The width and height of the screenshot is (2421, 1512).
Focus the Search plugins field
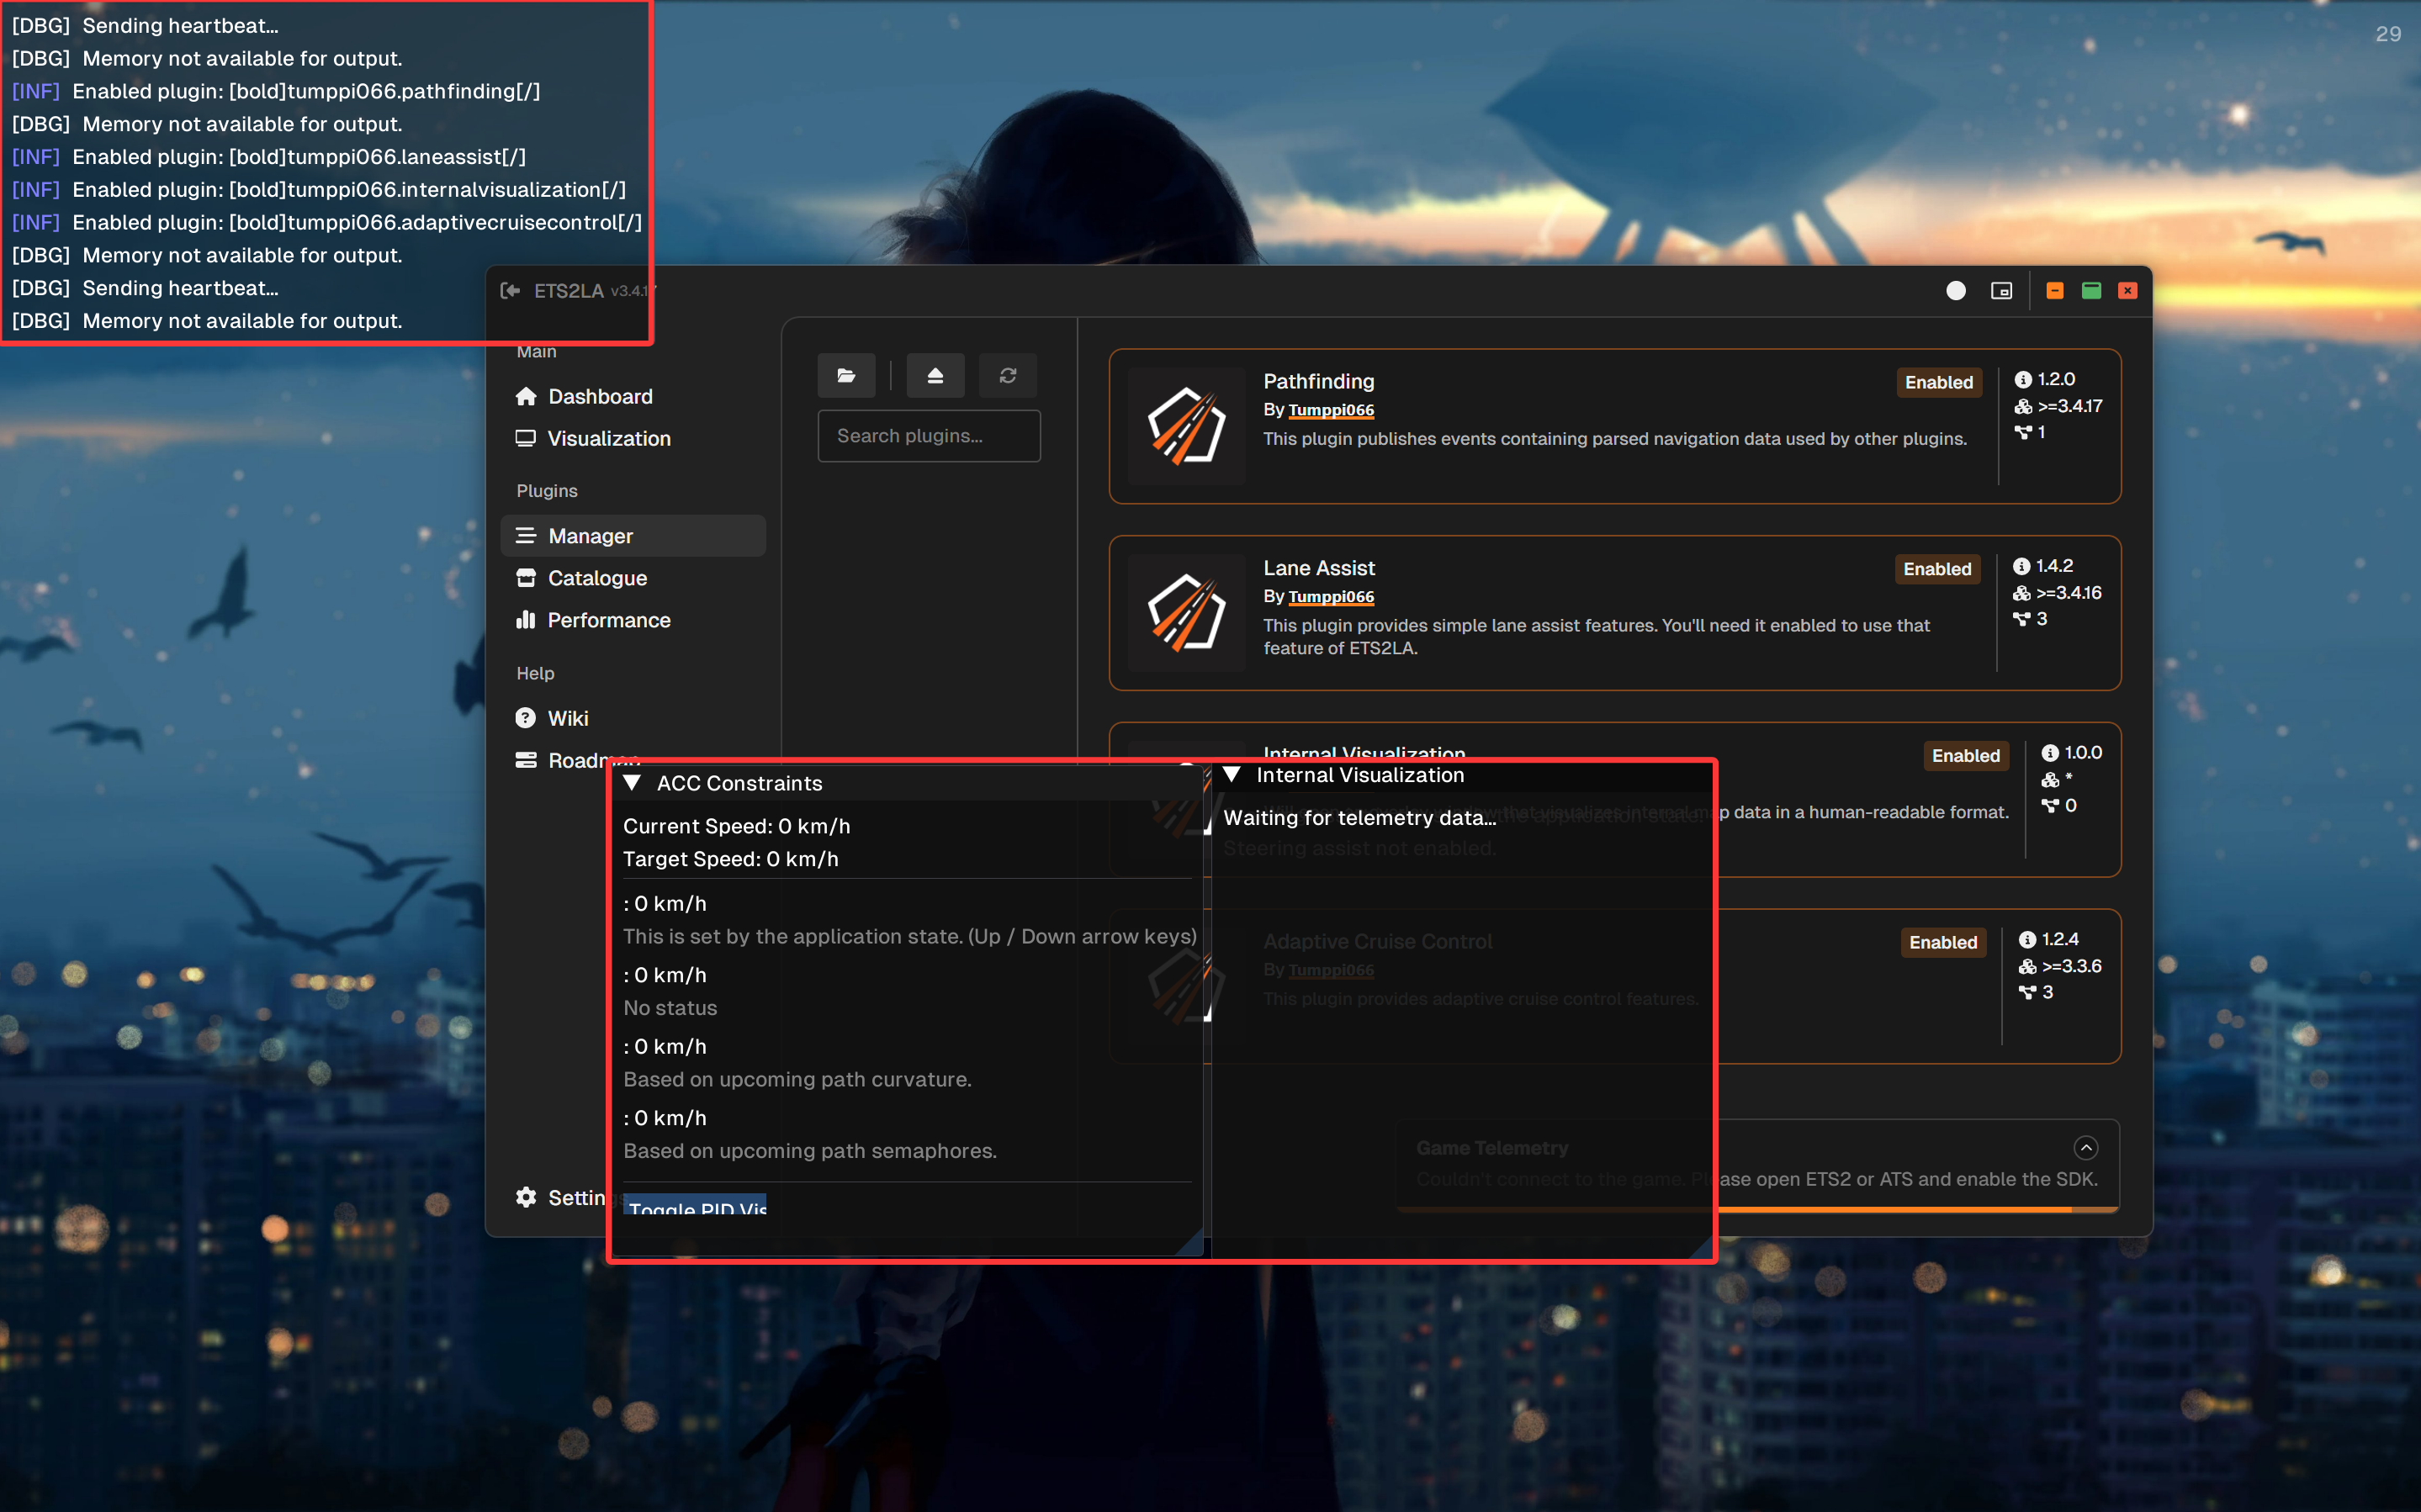point(929,436)
